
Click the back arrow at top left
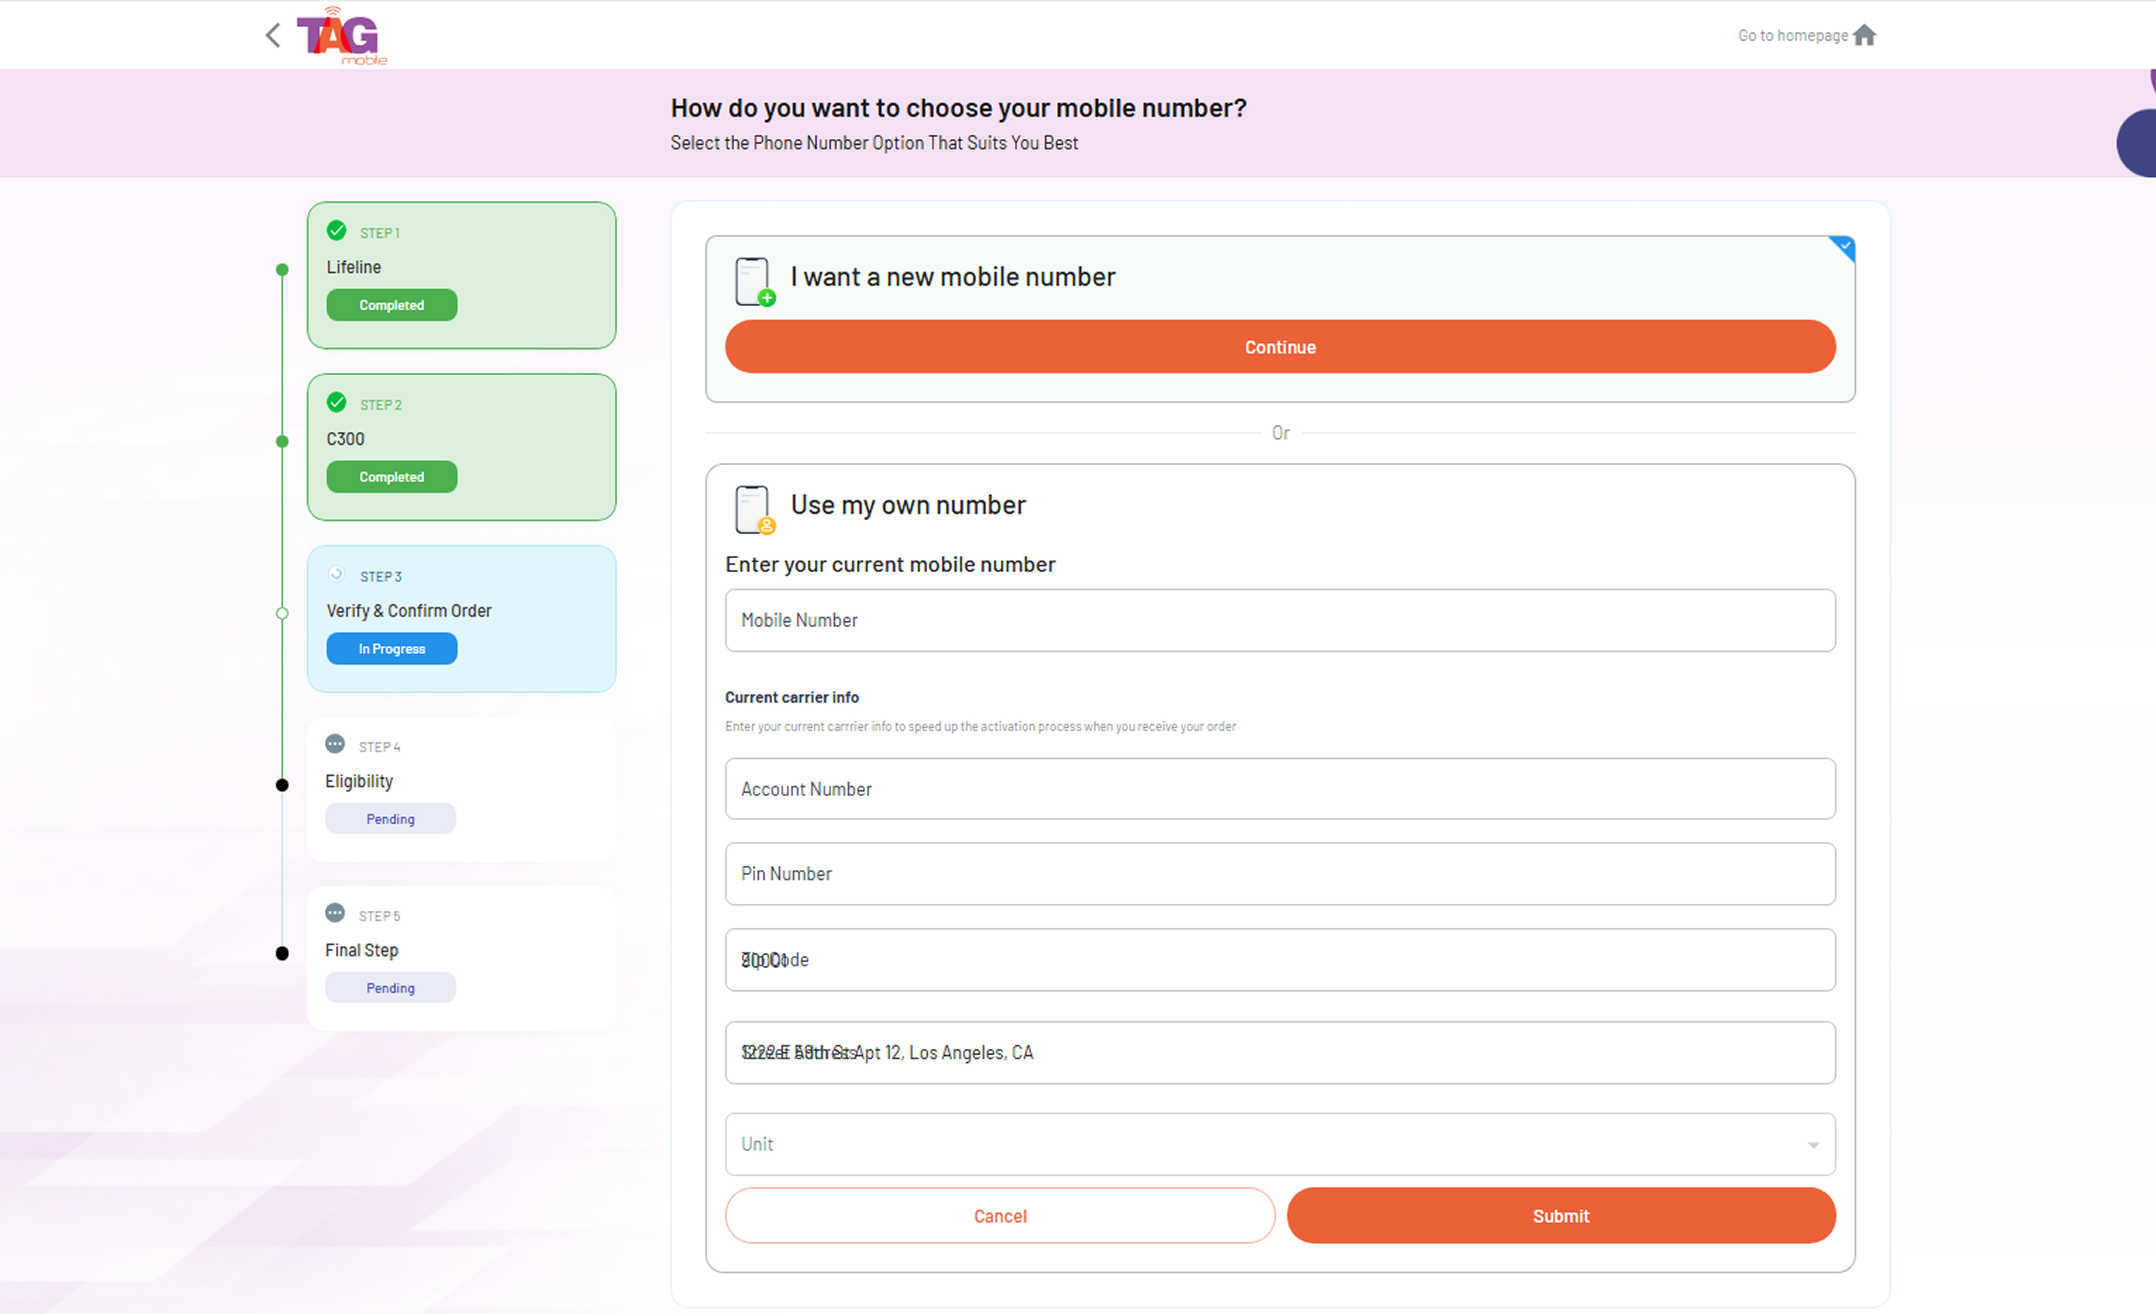(x=271, y=34)
